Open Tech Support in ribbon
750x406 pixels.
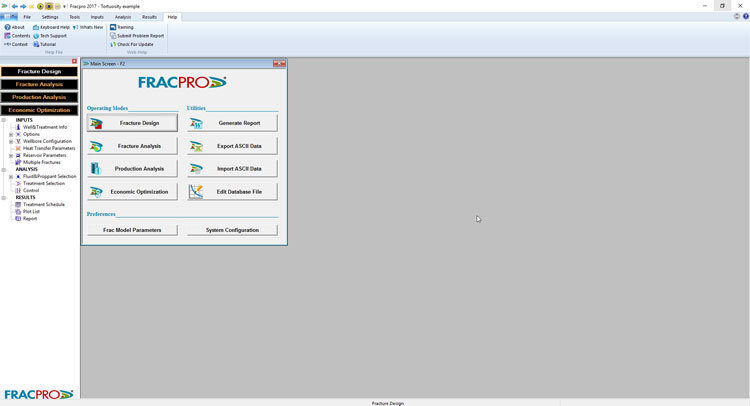click(x=50, y=36)
